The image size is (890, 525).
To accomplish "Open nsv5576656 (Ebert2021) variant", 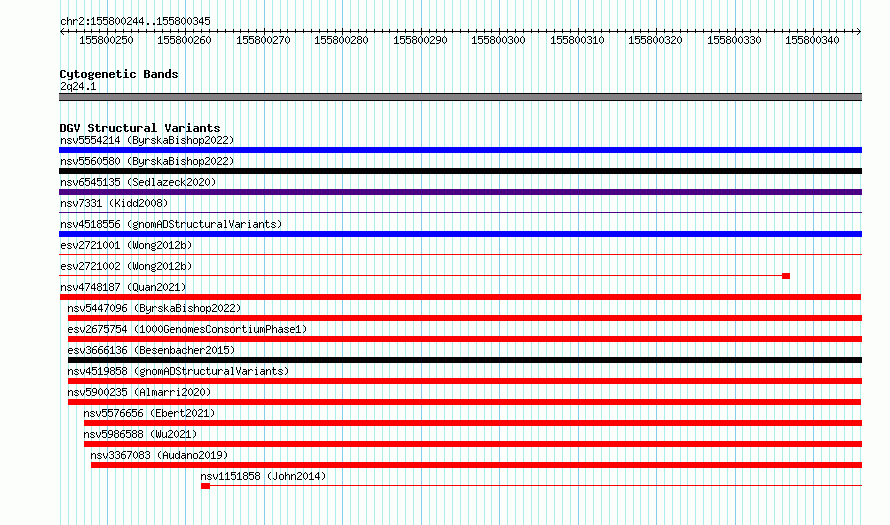I will click(x=149, y=413).
